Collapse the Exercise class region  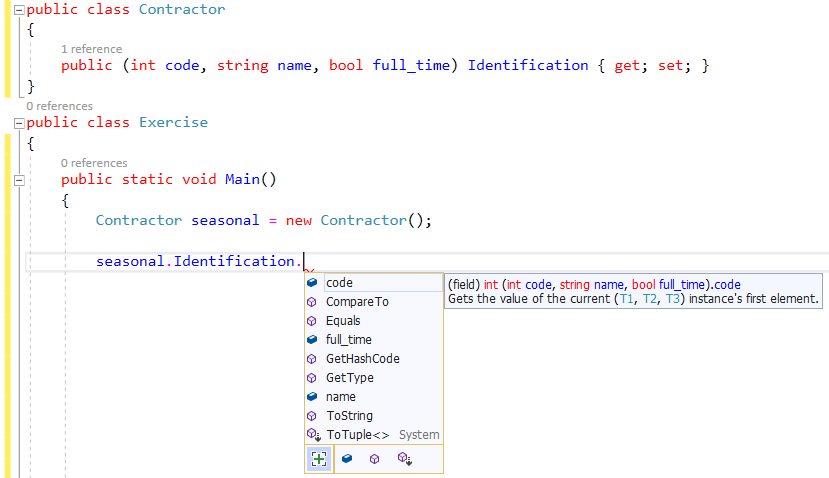tap(19, 123)
